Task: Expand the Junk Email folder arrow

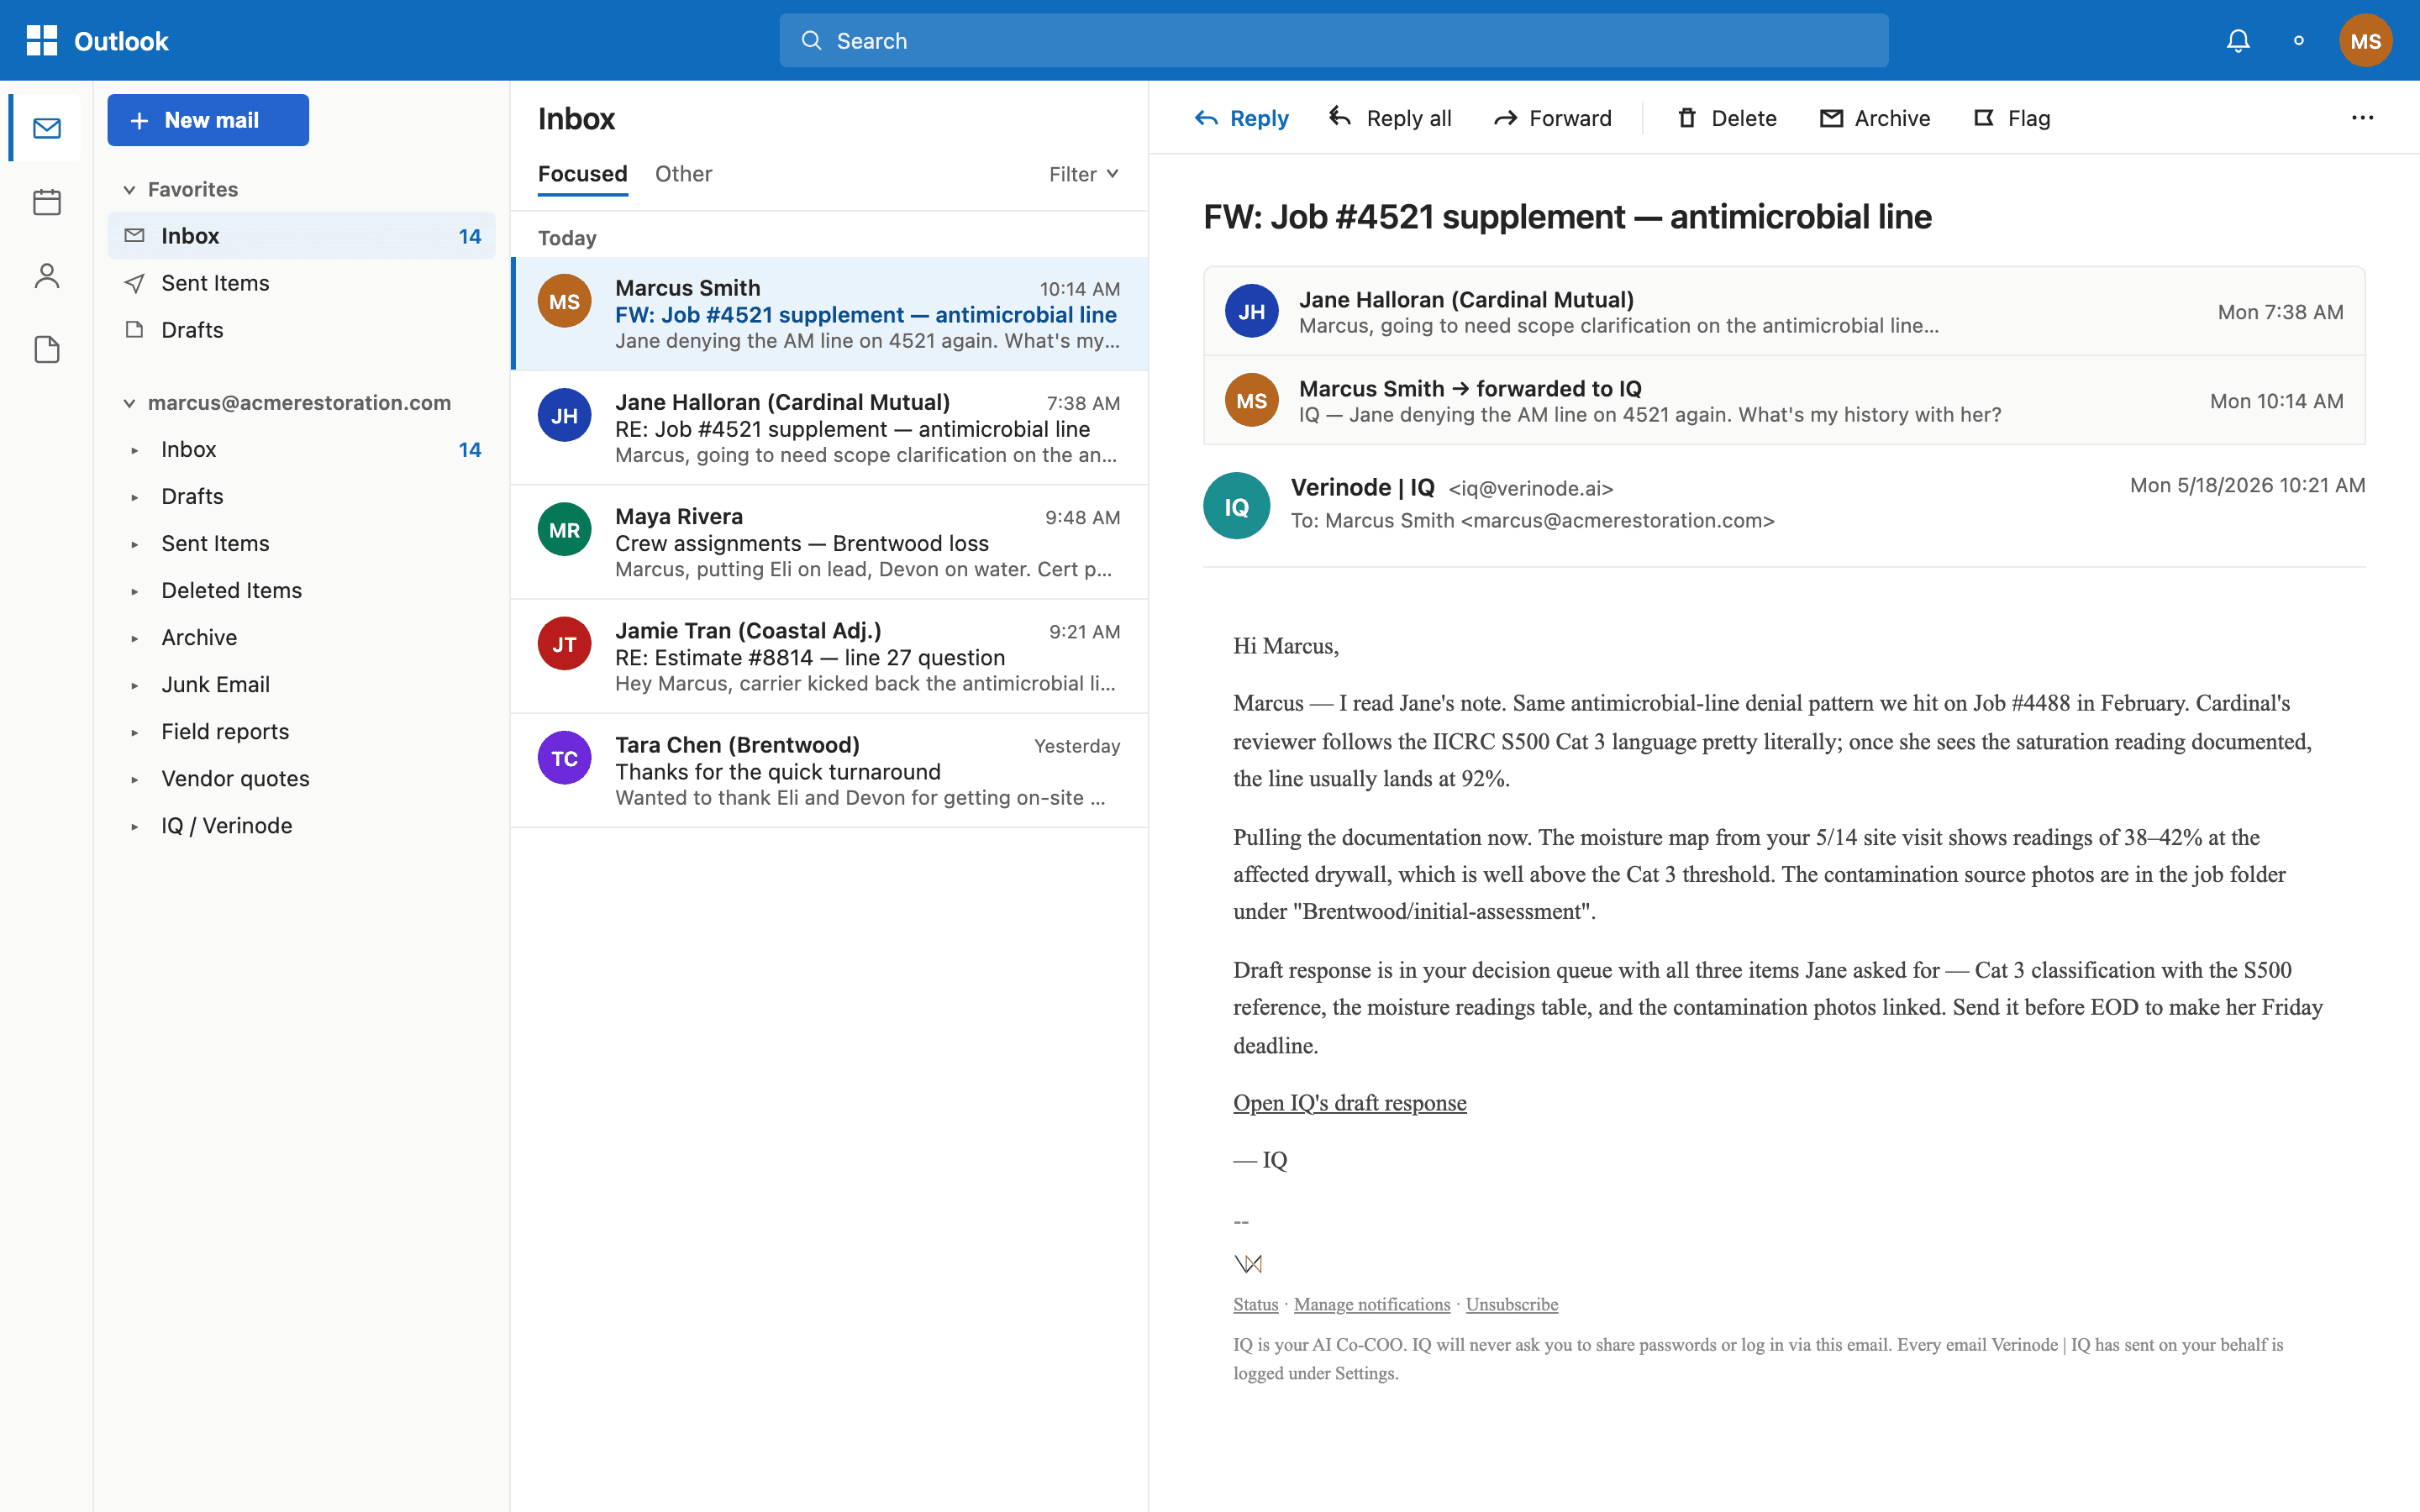Action: [x=134, y=685]
